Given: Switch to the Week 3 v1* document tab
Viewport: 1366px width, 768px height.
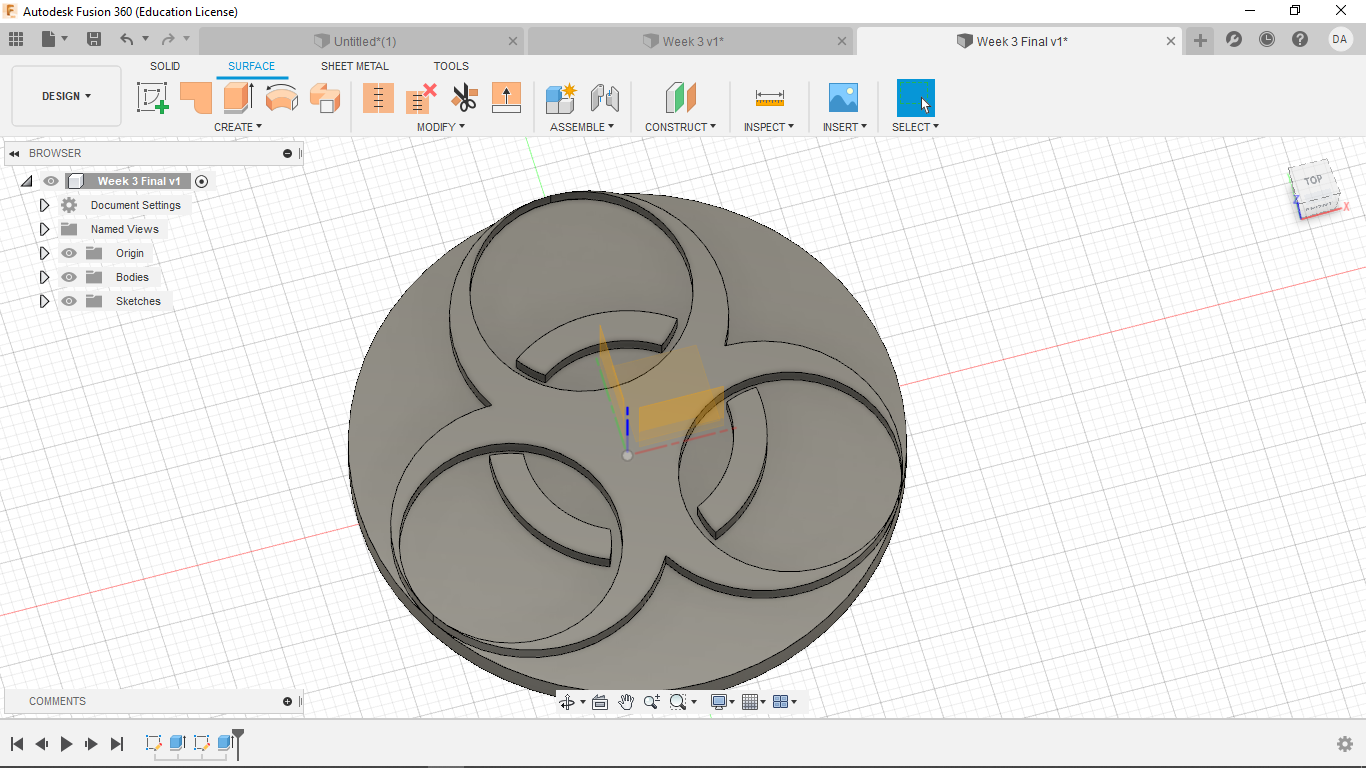Looking at the screenshot, I should [x=691, y=41].
